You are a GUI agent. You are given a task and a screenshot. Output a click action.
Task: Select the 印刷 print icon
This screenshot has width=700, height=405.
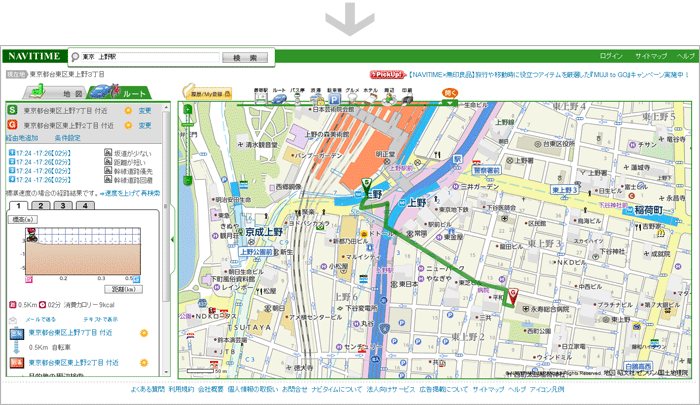407,96
